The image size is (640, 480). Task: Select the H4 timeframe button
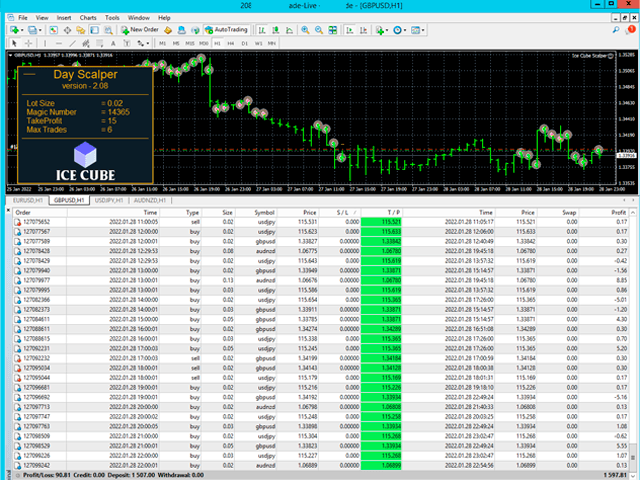tap(231, 43)
